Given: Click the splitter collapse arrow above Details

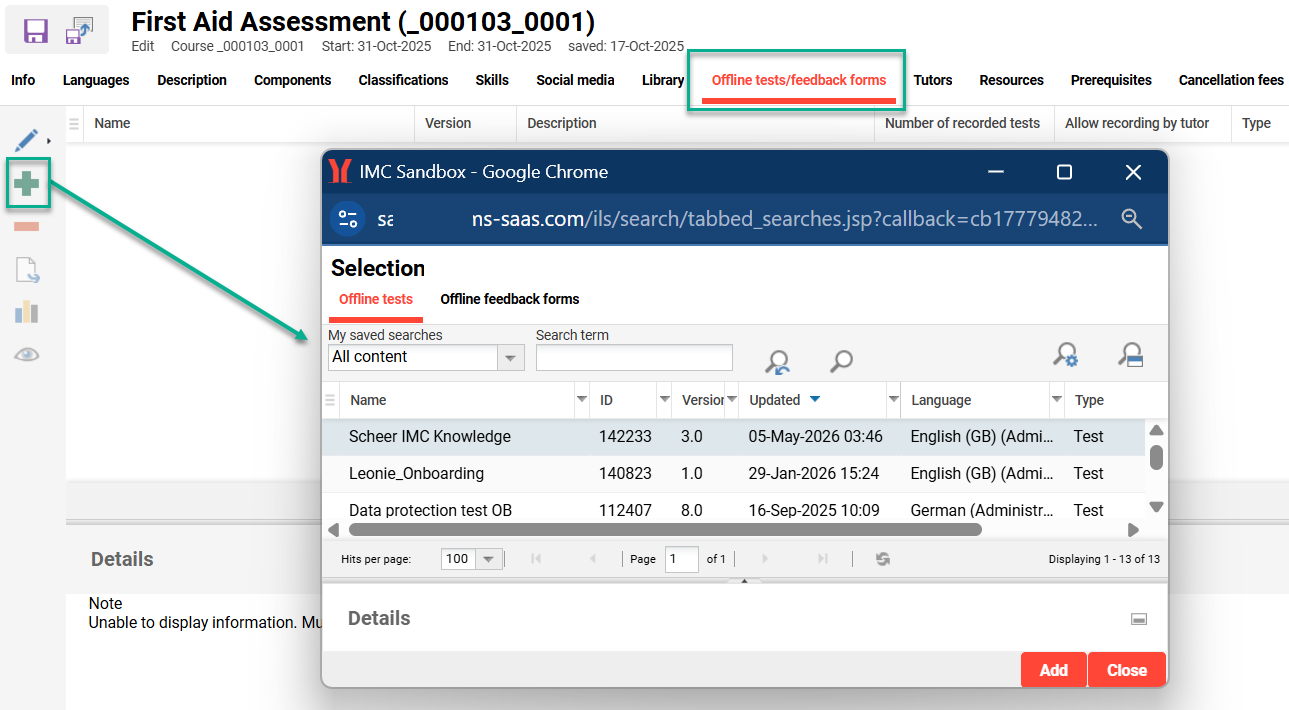Looking at the screenshot, I should click(x=744, y=580).
